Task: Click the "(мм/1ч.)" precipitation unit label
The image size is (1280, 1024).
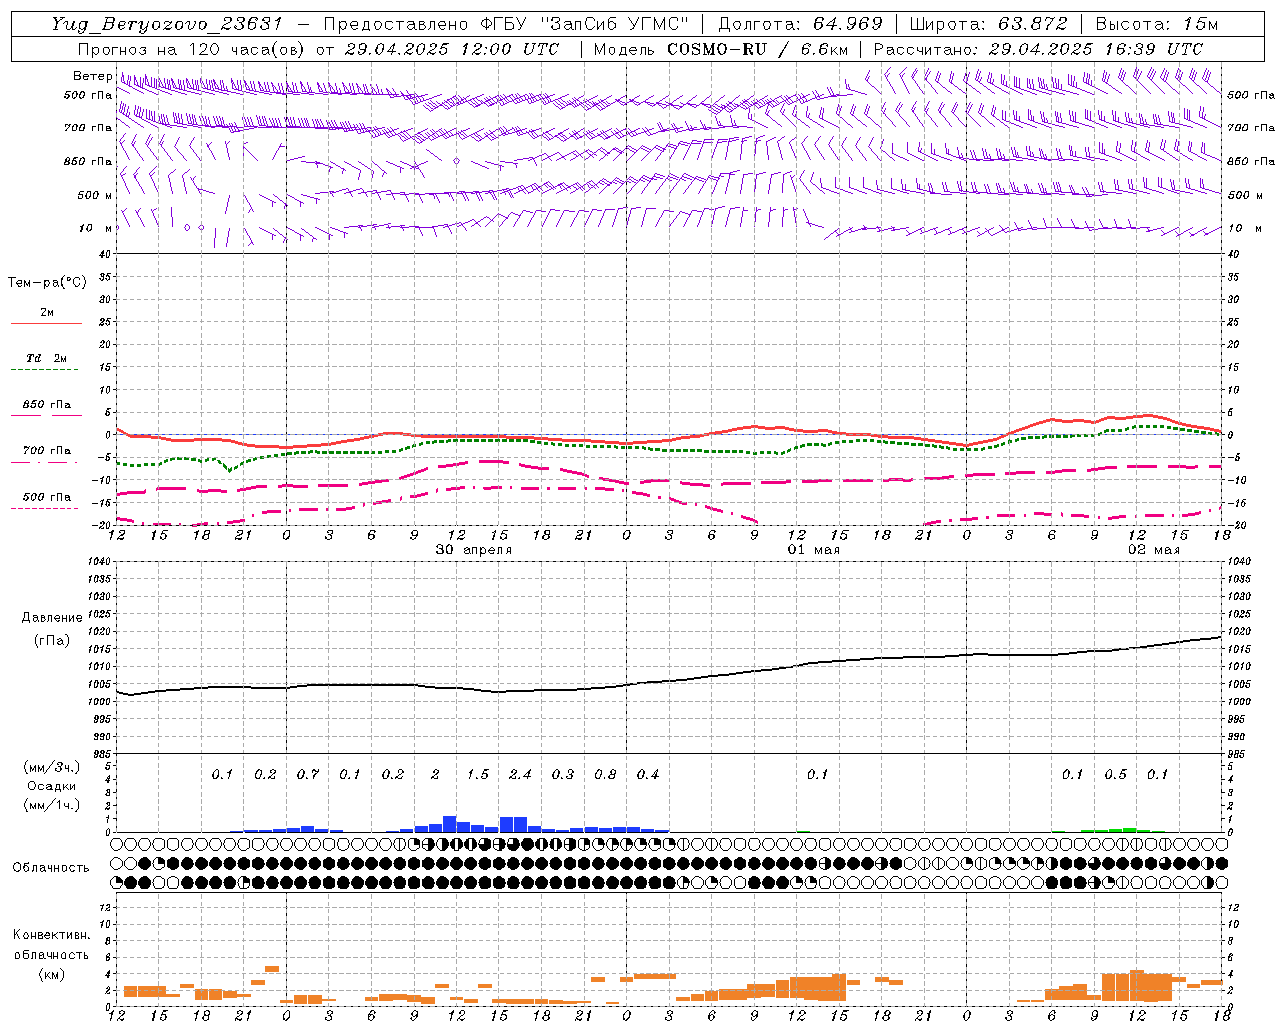Action: tap(52, 805)
